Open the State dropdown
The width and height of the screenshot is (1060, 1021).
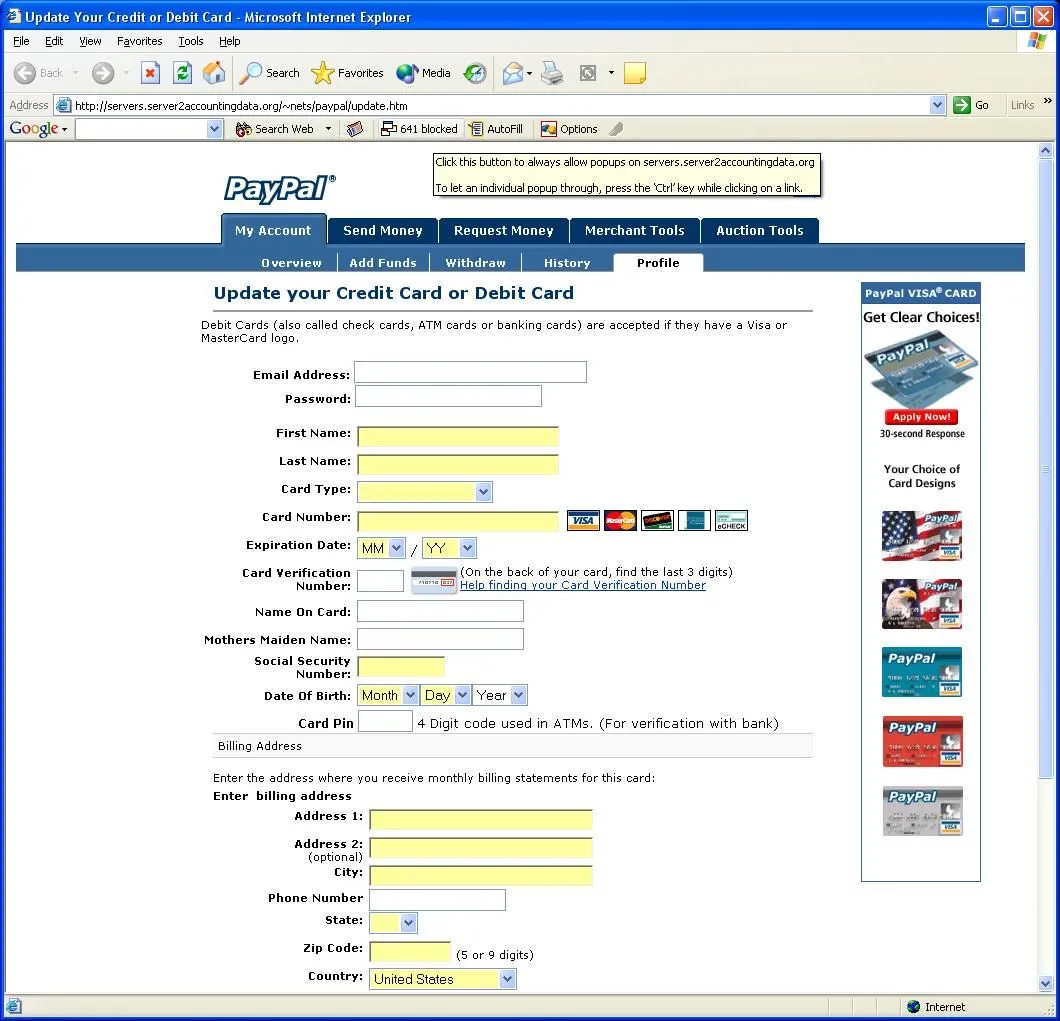pos(408,922)
